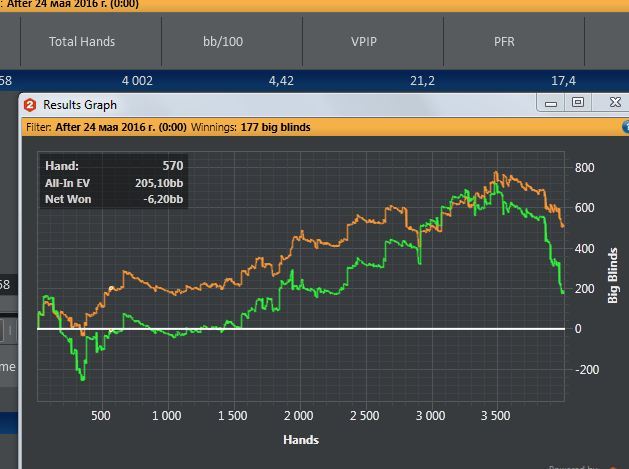The image size is (629, 469).
Task: Maximize the Results Graph window
Action: 578,103
